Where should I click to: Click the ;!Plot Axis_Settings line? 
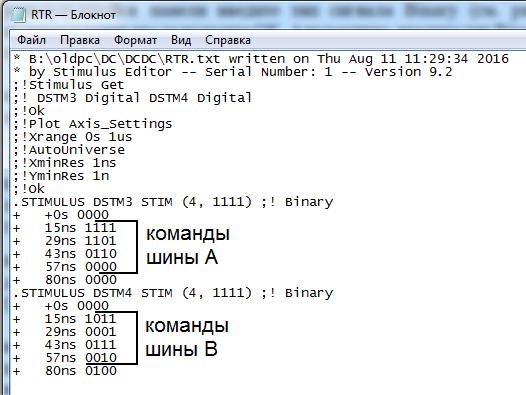coord(93,124)
